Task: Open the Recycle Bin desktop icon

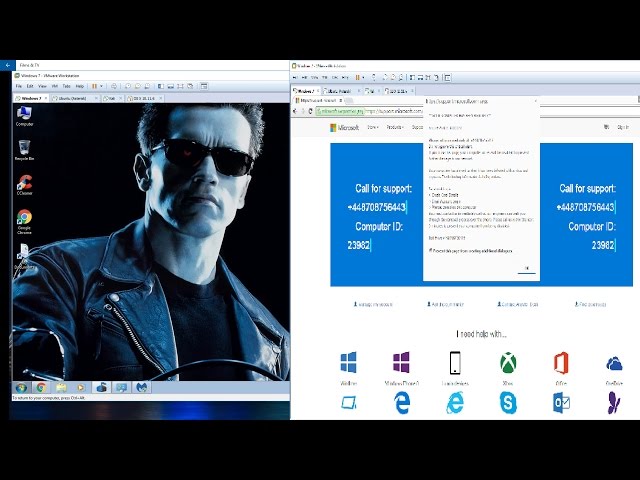Action: click(24, 150)
